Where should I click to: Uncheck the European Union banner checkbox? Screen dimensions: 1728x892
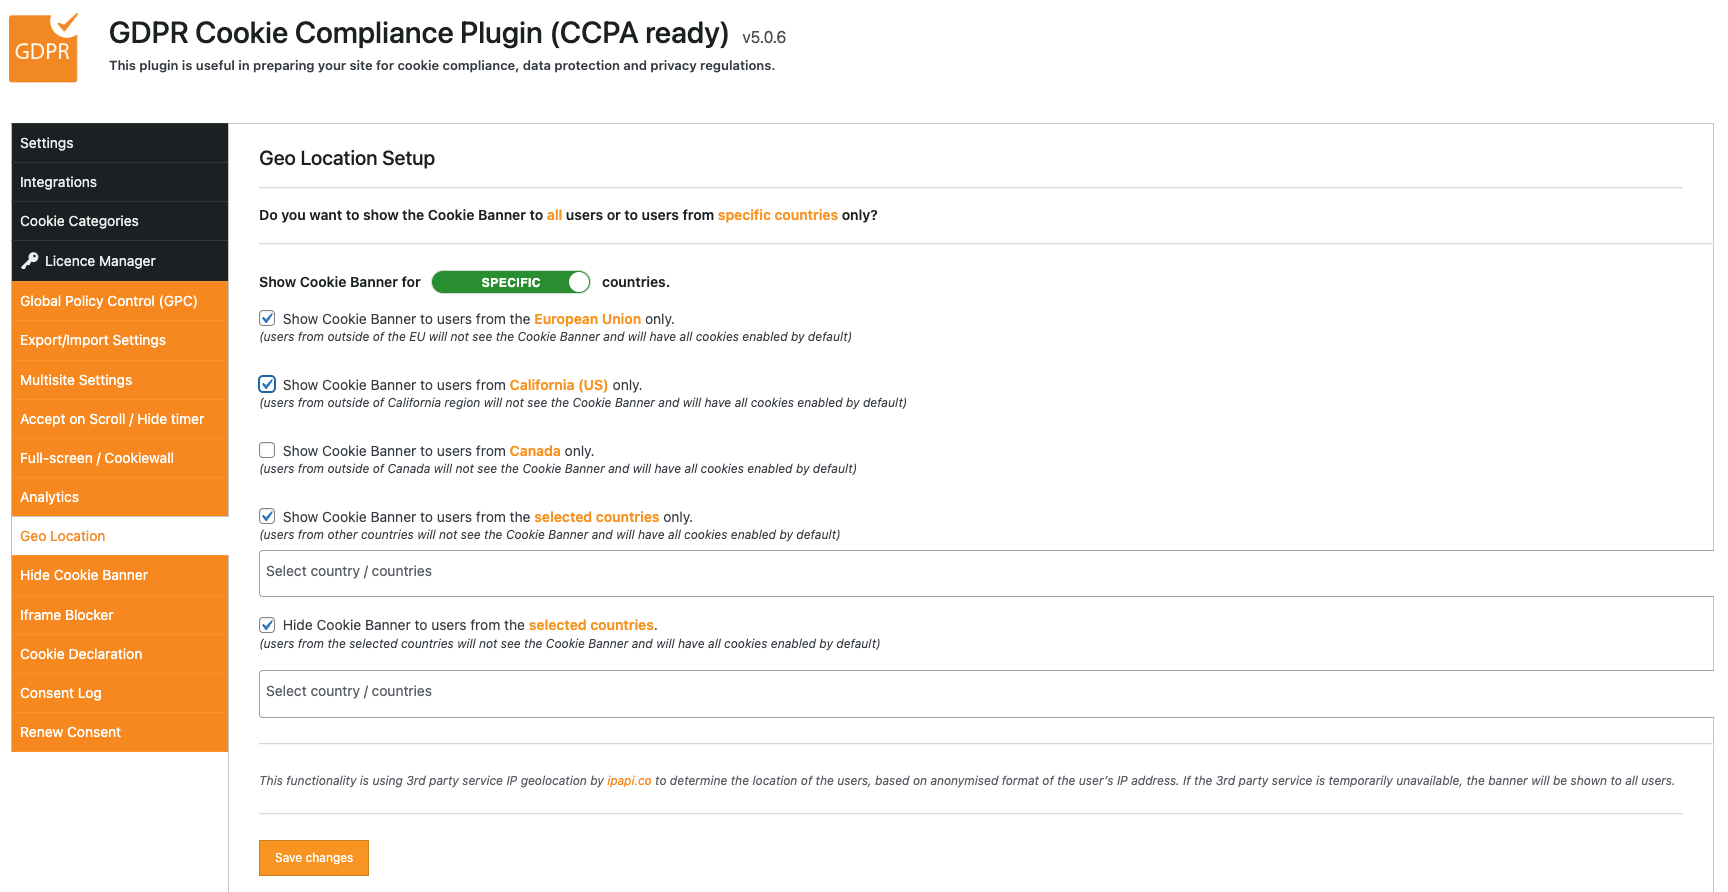(267, 319)
